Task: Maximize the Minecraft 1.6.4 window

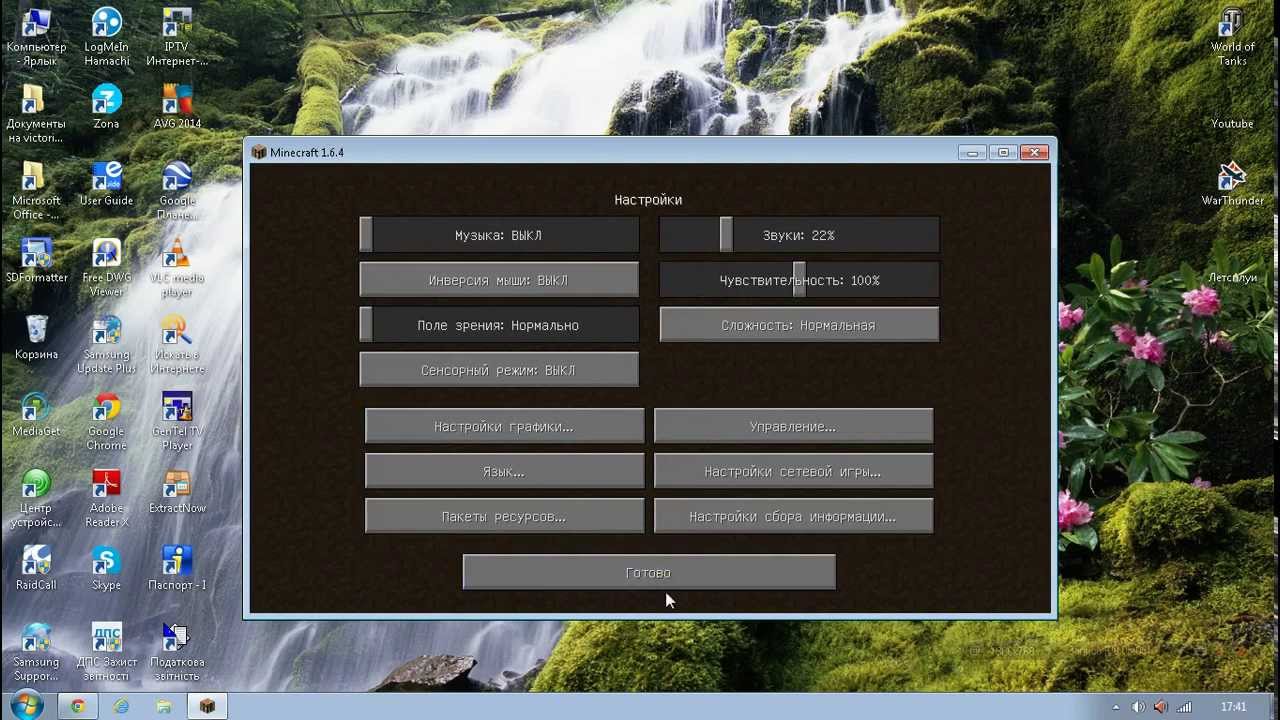Action: pos(1004,152)
